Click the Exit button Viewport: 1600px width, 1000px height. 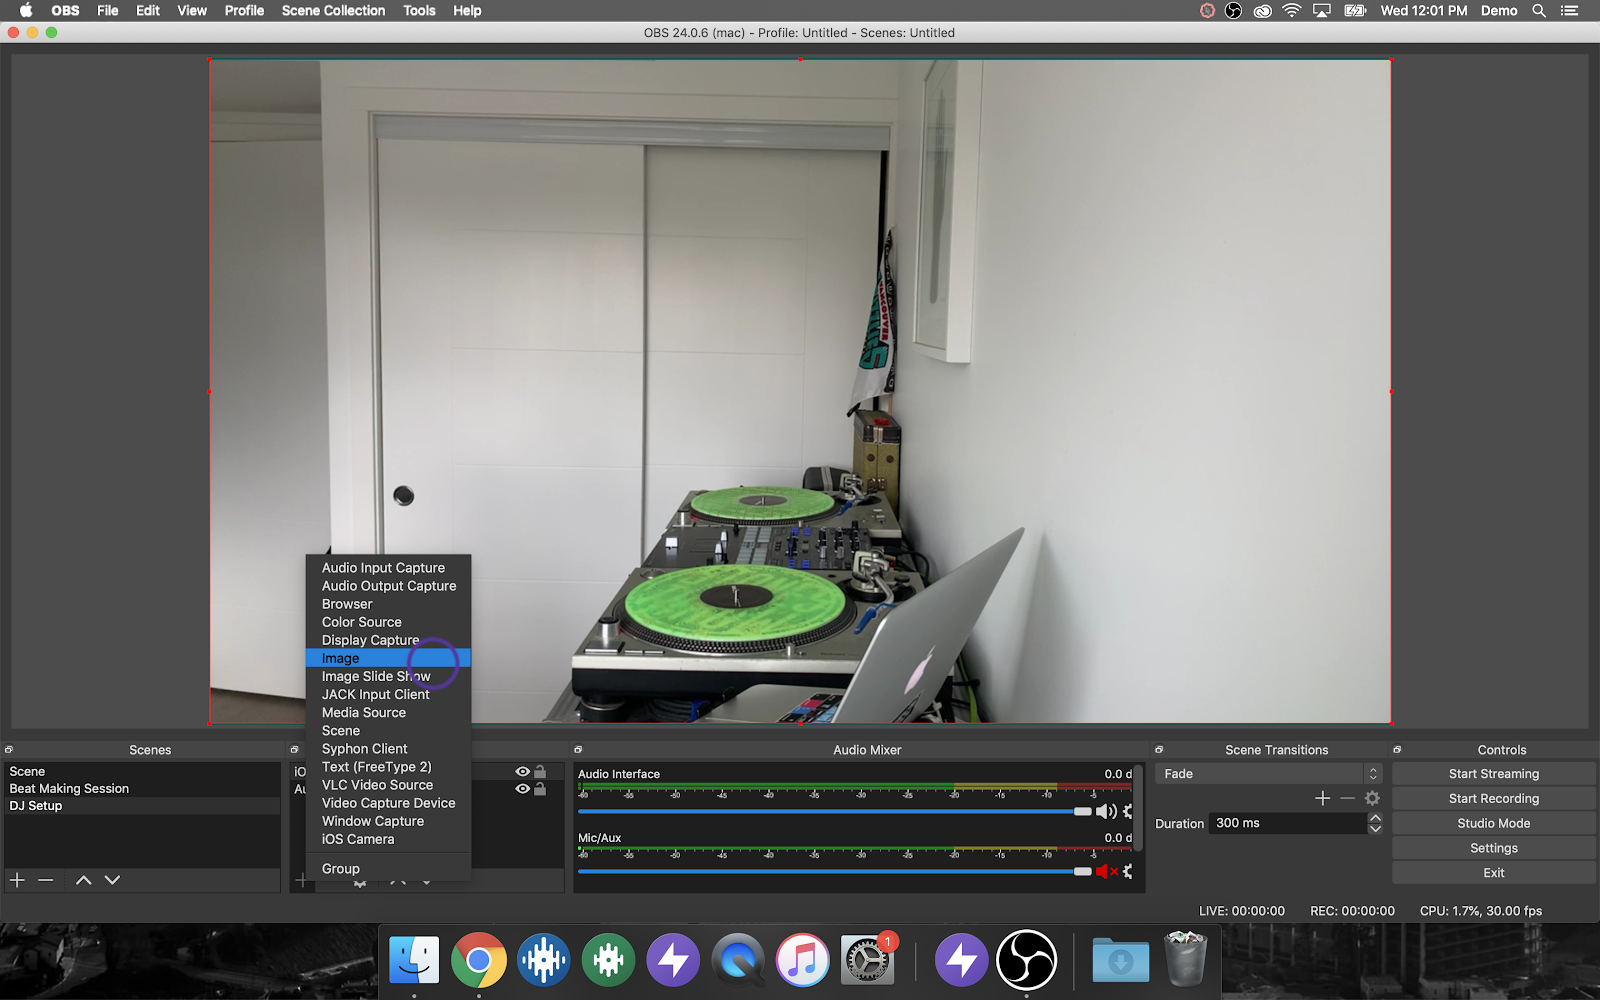1494,873
